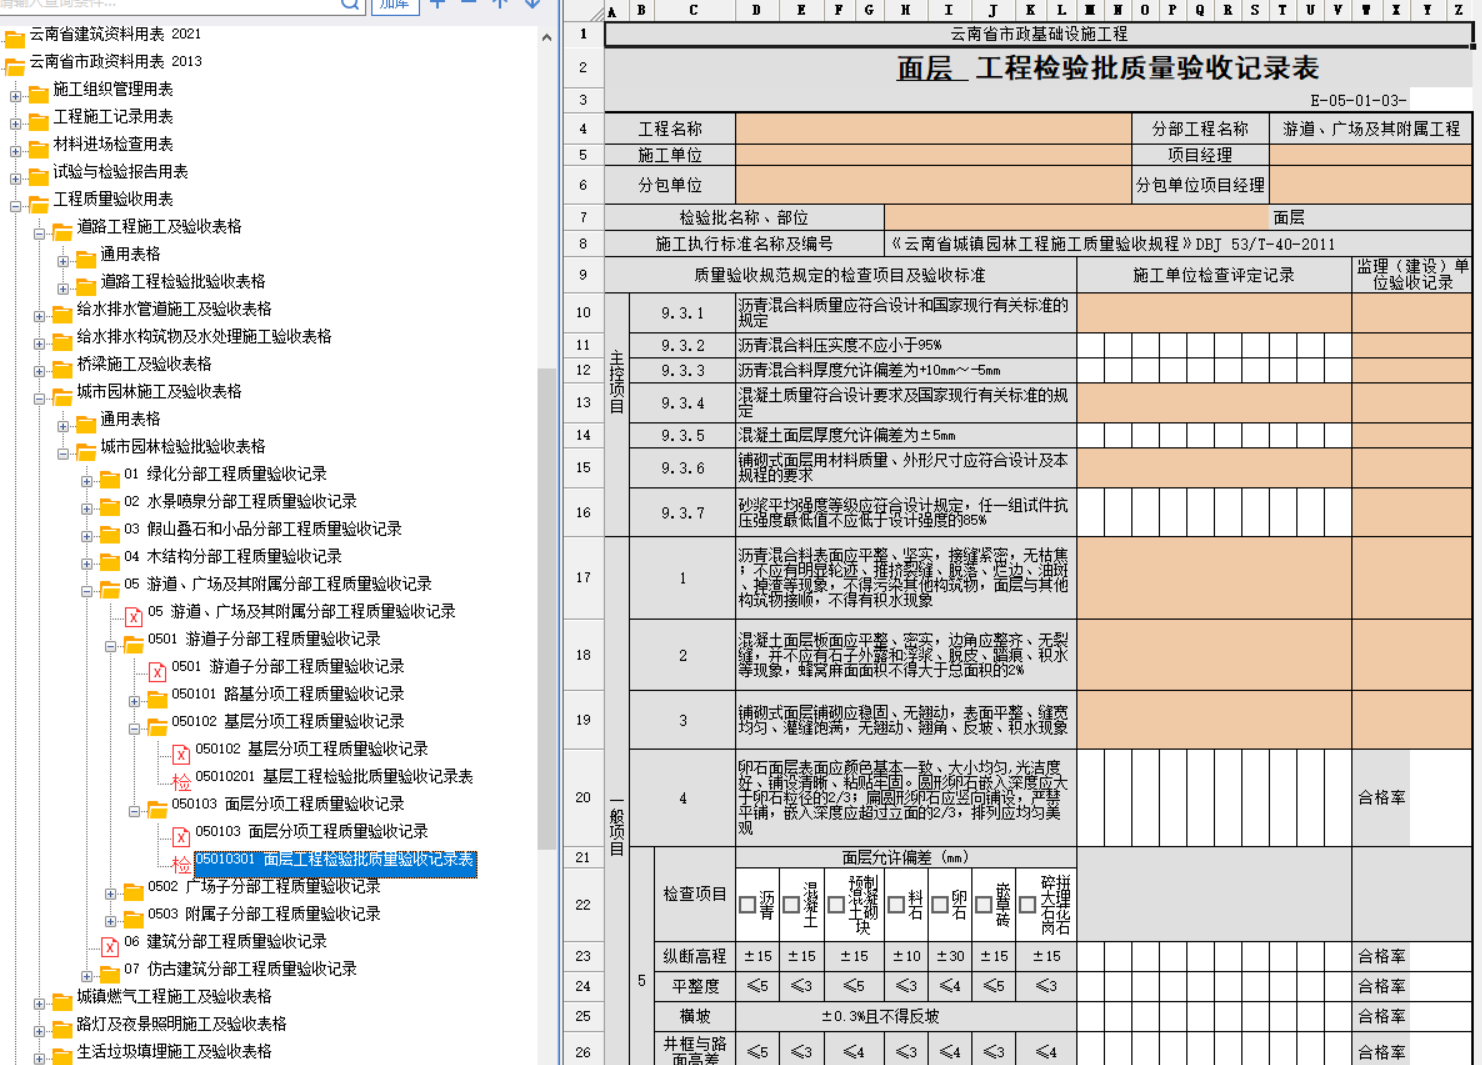The width and height of the screenshot is (1482, 1065).
Task: Collapse the 道路工程施工及验收表格 node
Action: [40, 234]
